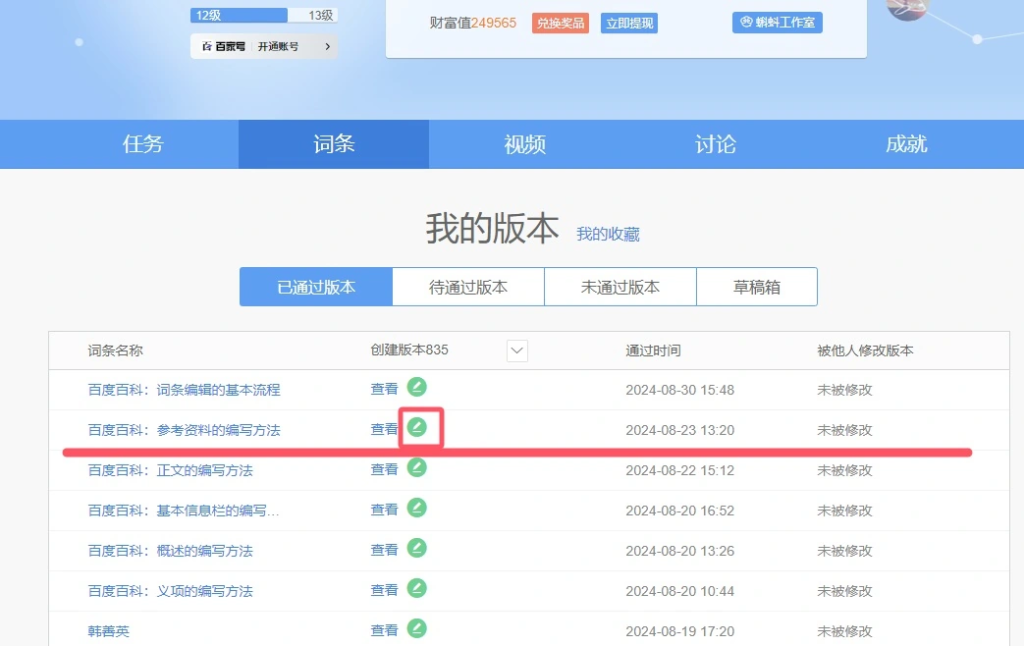Click edit icon for 正文的编写方法 row
The width and height of the screenshot is (1024, 646).
[417, 468]
